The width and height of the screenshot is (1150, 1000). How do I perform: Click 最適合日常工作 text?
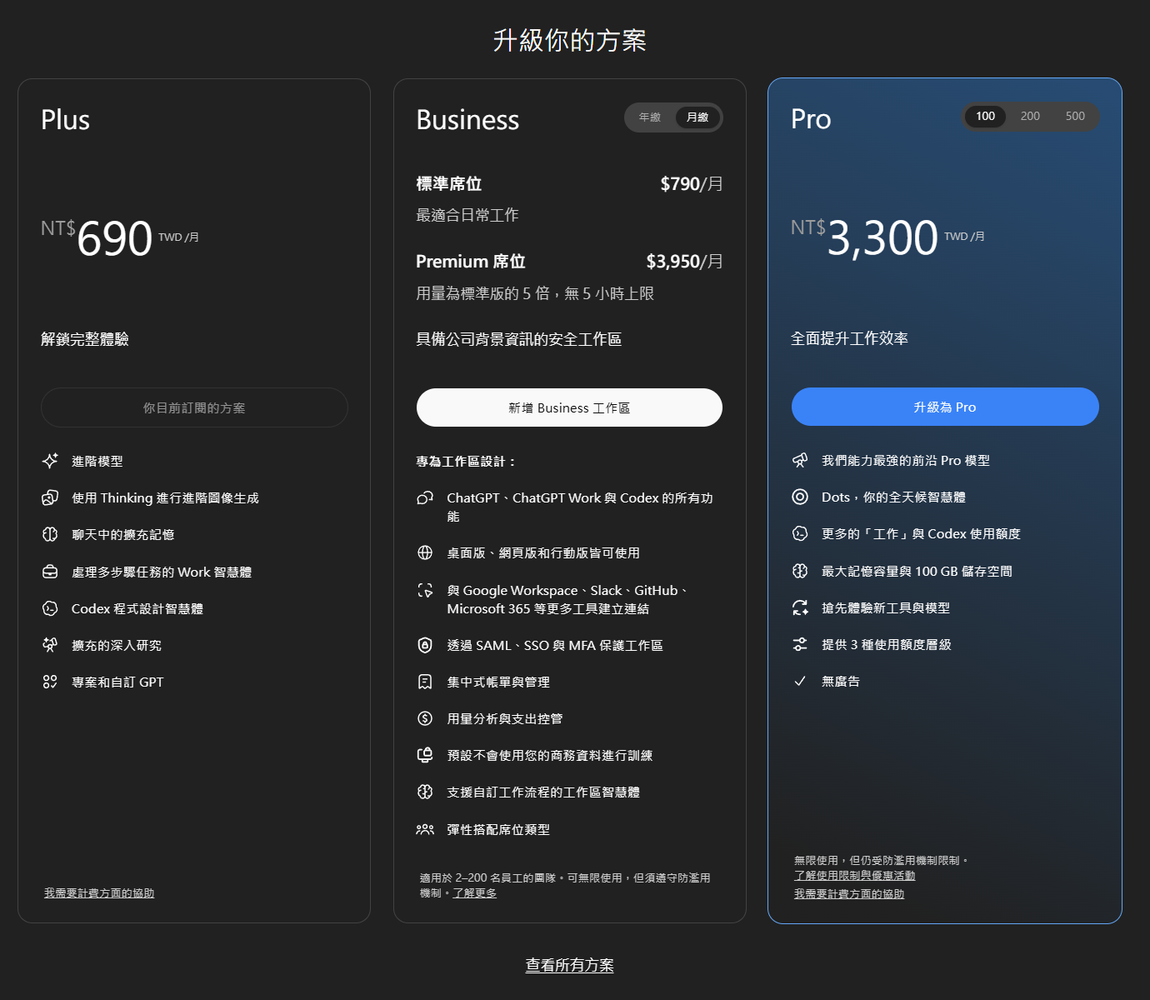tap(467, 215)
